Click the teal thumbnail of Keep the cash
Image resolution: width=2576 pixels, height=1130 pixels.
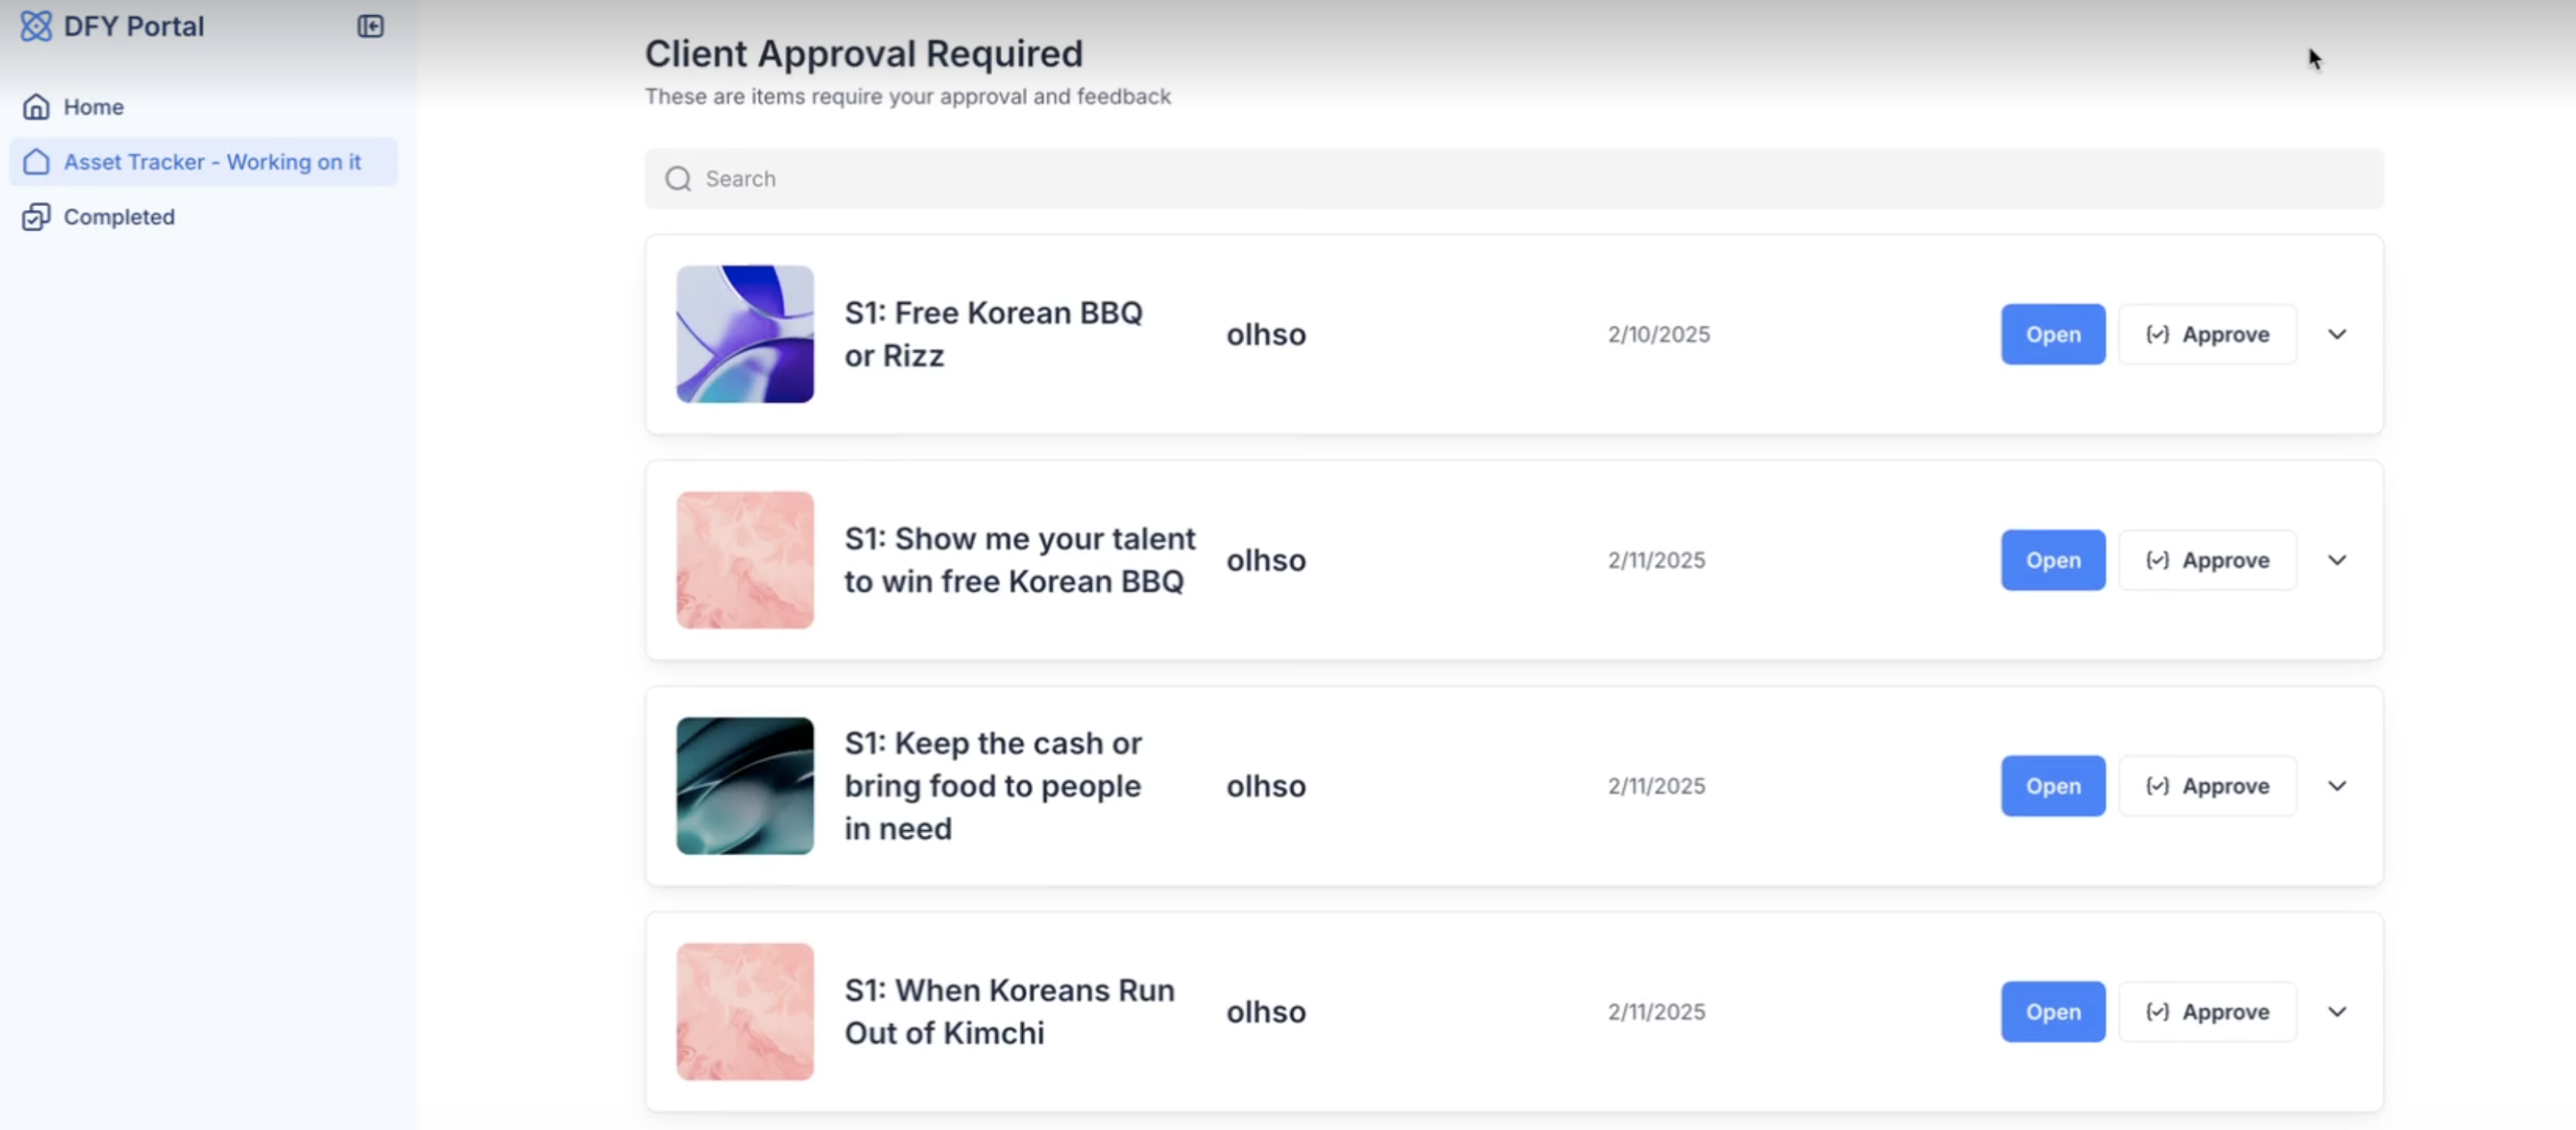click(x=745, y=786)
